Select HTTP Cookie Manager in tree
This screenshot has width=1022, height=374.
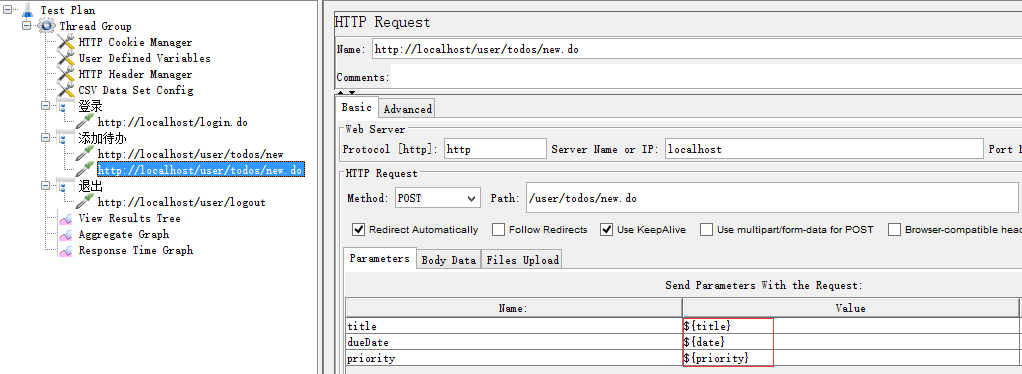point(136,42)
